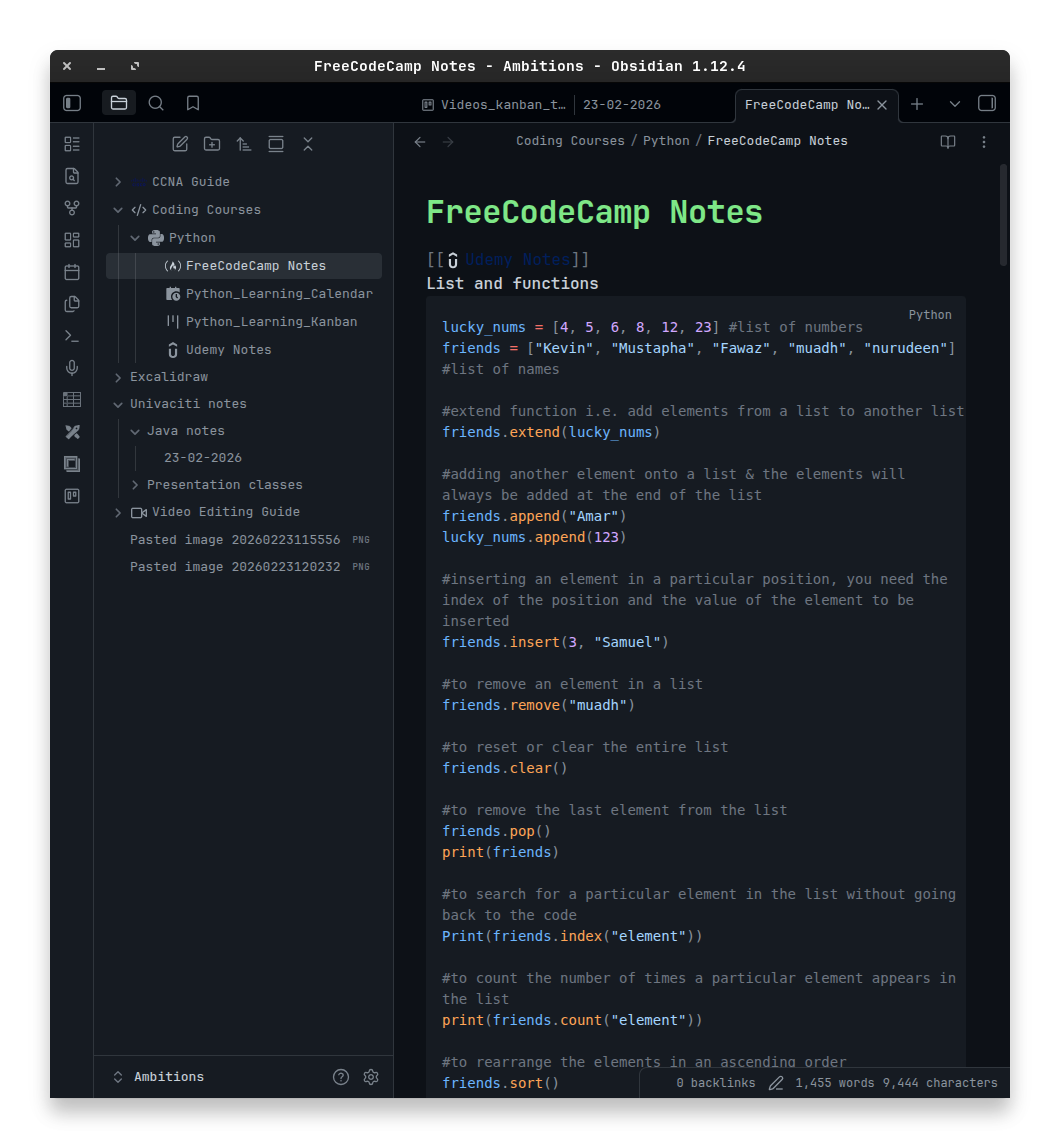
Task: Toggle the left sidebar with the panel icon
Action: pos(71,102)
